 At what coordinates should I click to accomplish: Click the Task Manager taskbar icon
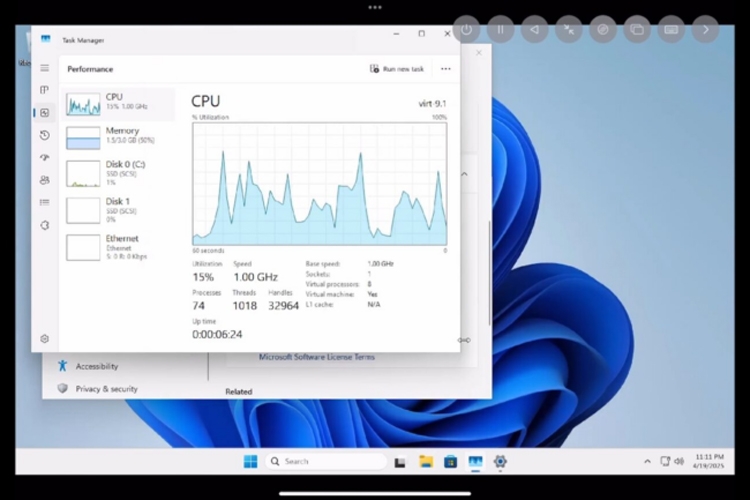475,461
